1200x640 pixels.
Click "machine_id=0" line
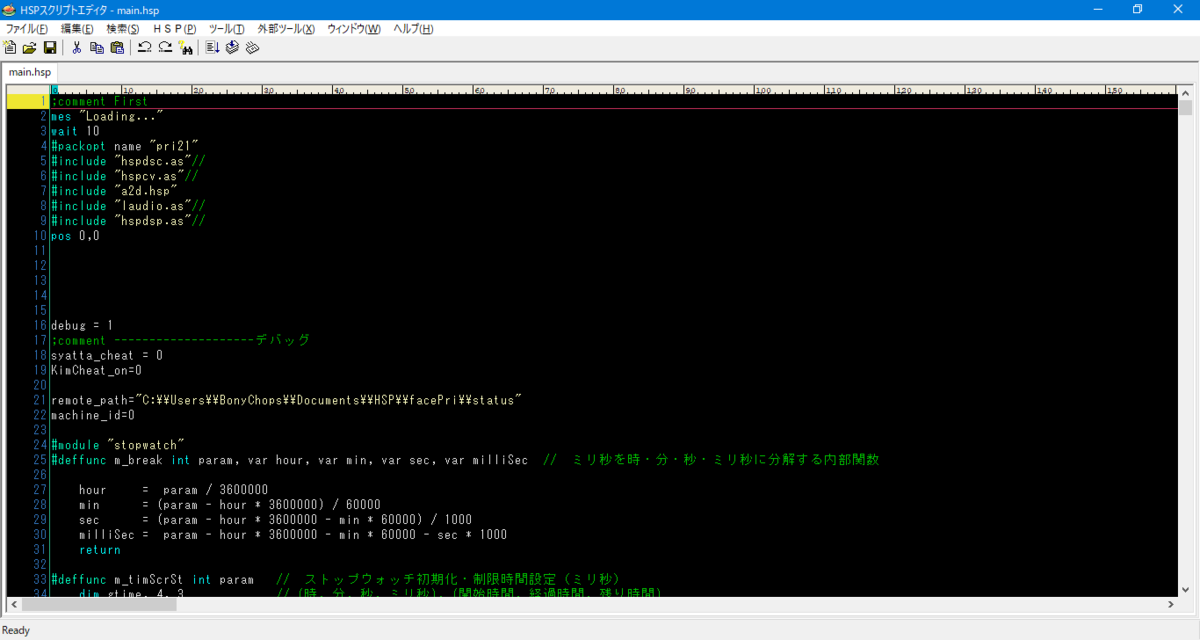click(93, 415)
